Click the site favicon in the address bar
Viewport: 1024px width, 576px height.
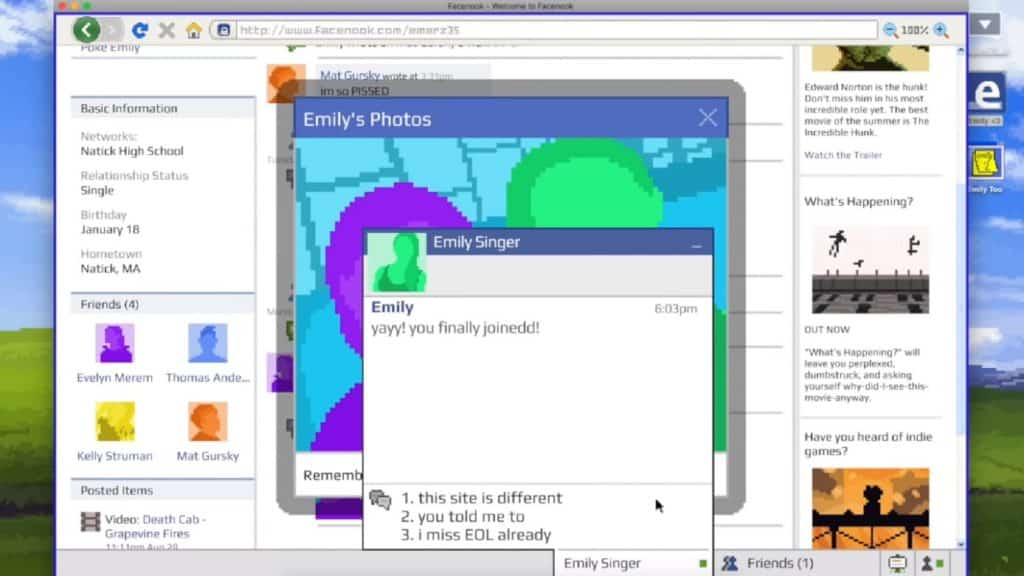click(x=222, y=29)
